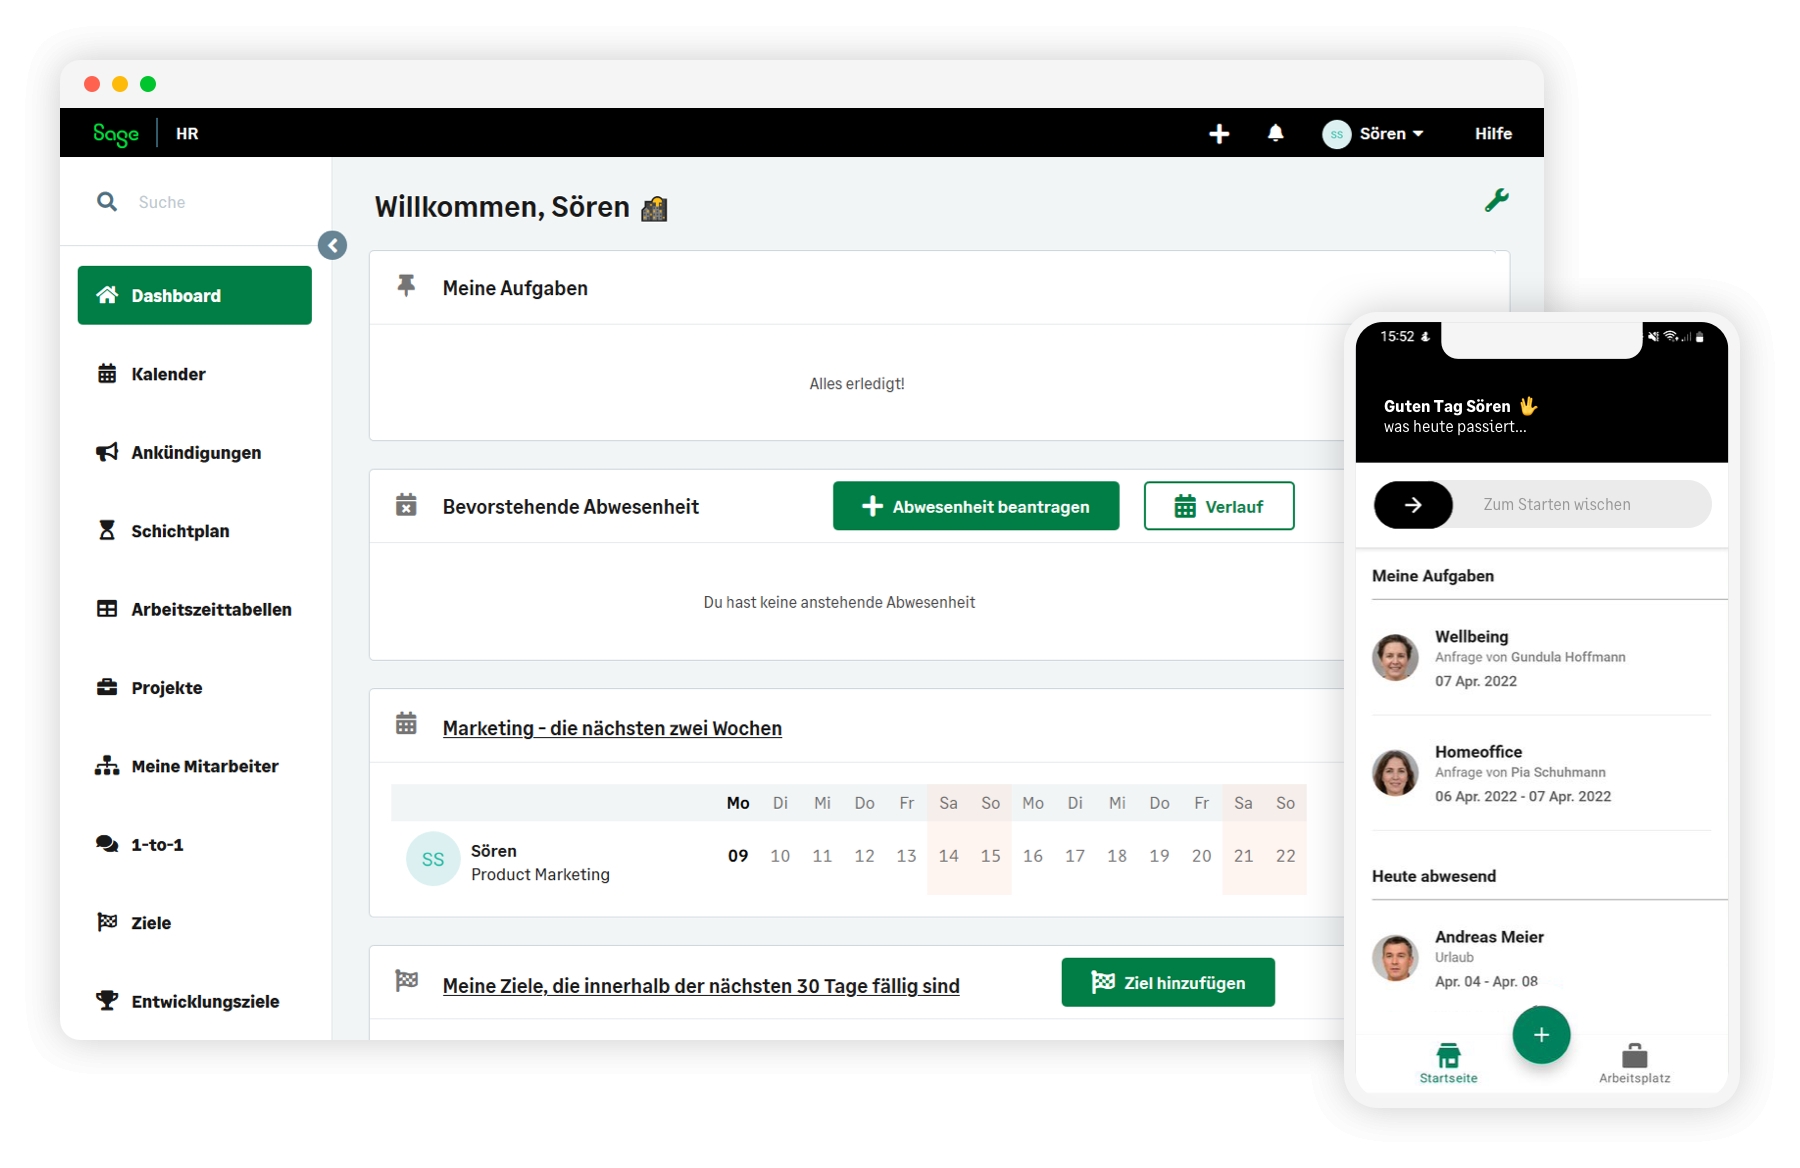Open notifications bell
This screenshot has height=1168, width=1800.
tap(1275, 133)
